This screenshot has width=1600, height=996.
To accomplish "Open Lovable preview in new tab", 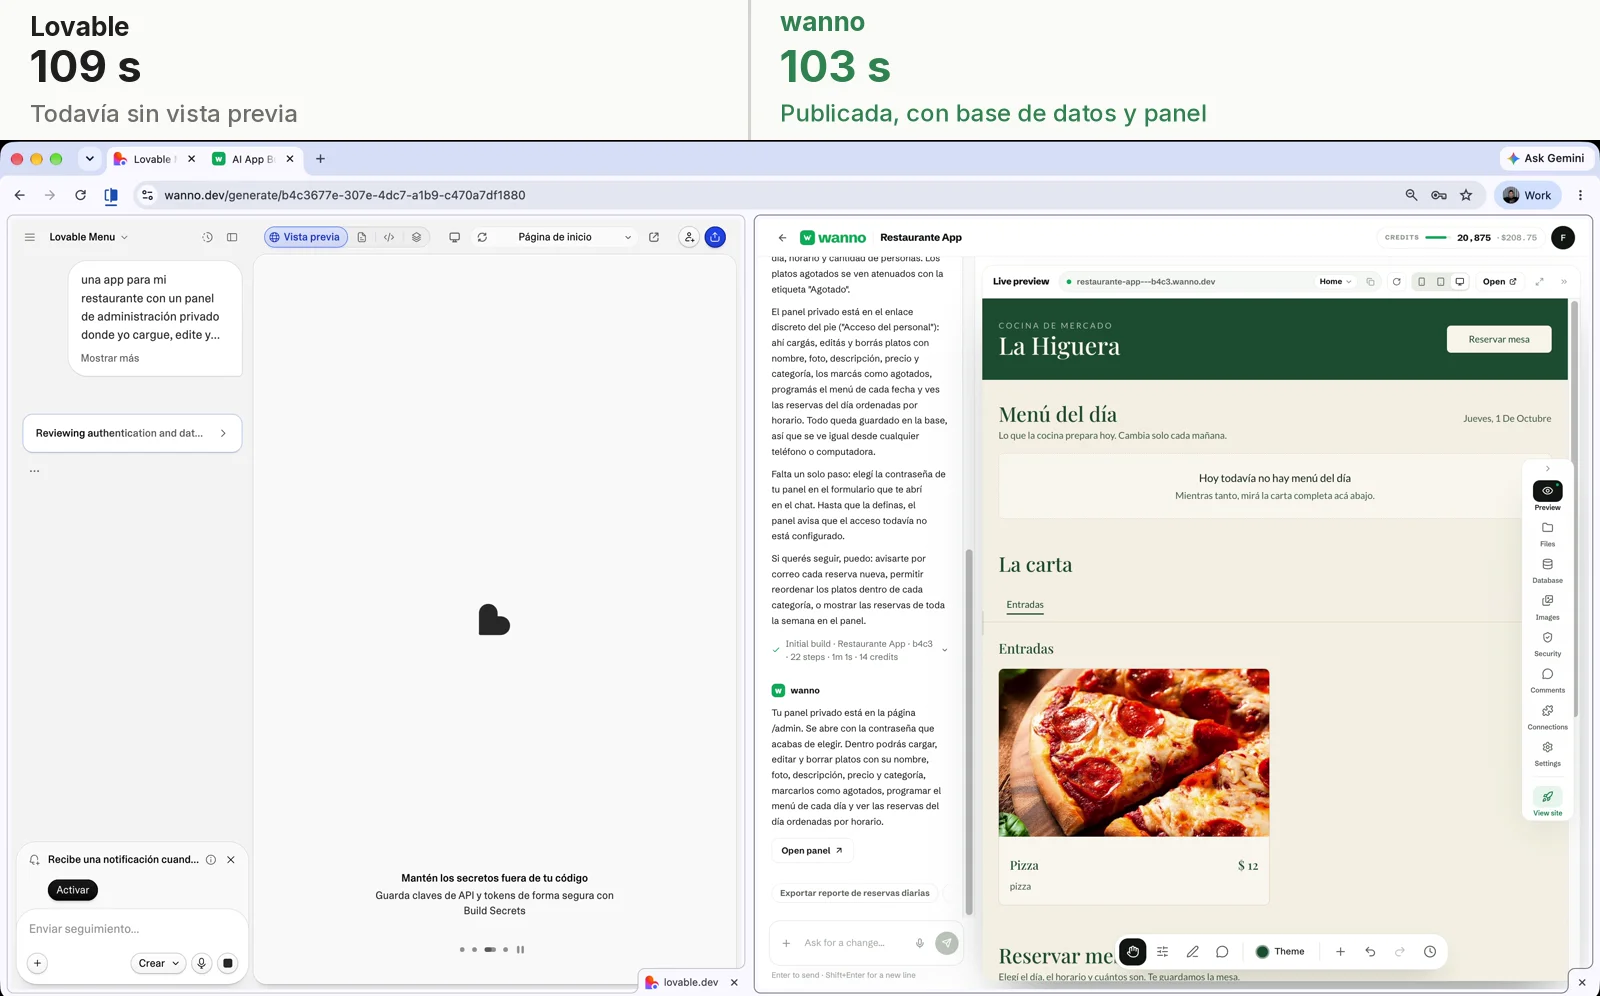I will tap(654, 237).
